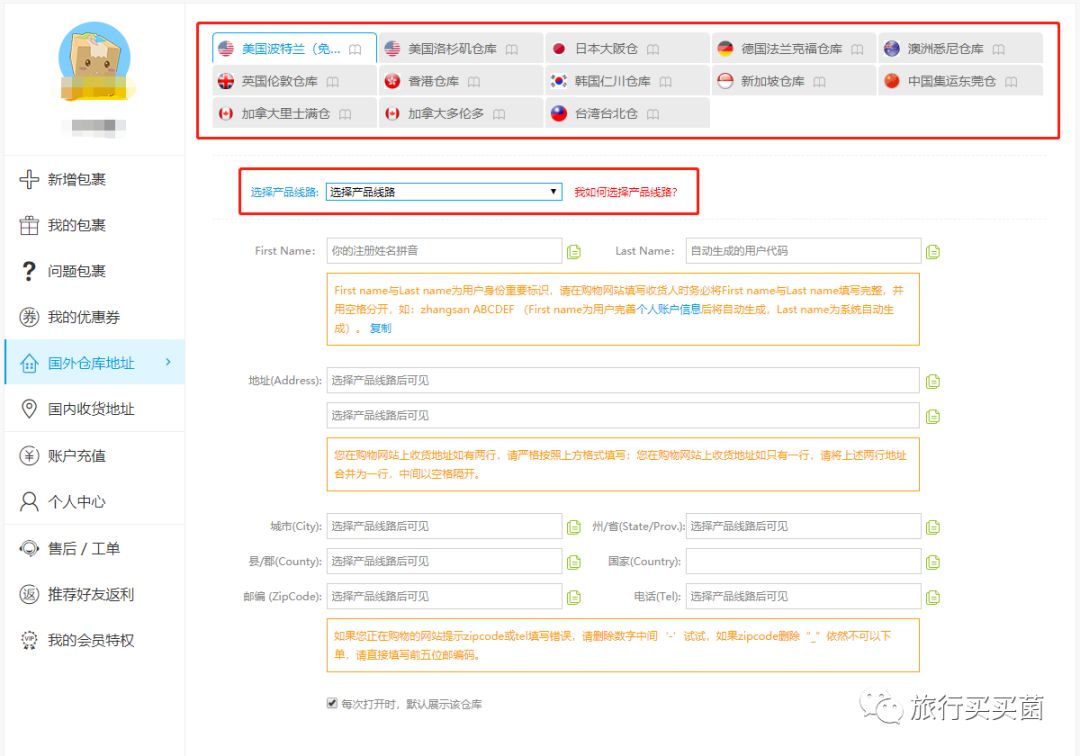Click the copy icon beside the ZipCode field

[x=574, y=595]
